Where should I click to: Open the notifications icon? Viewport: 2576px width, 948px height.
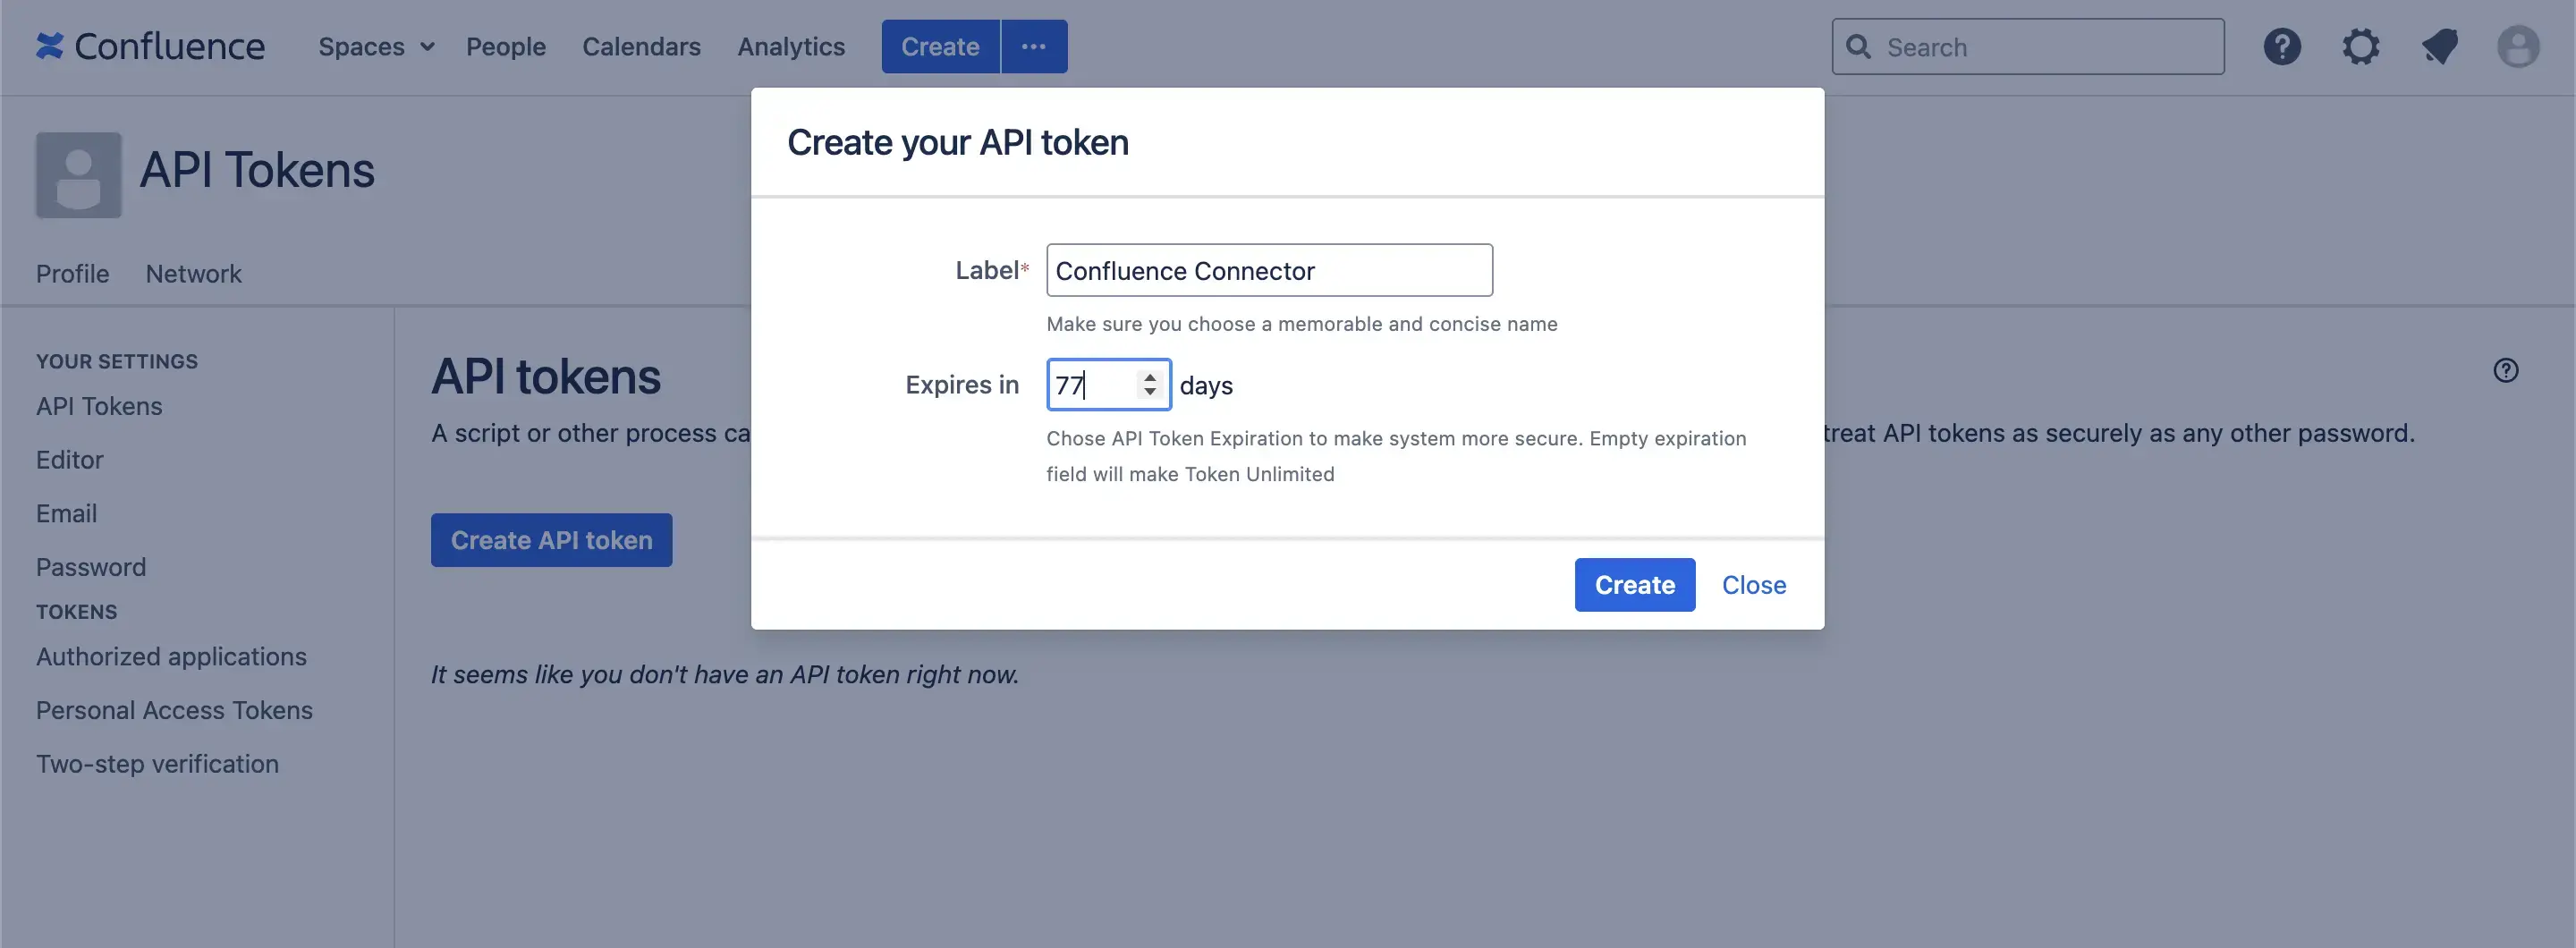point(2439,46)
